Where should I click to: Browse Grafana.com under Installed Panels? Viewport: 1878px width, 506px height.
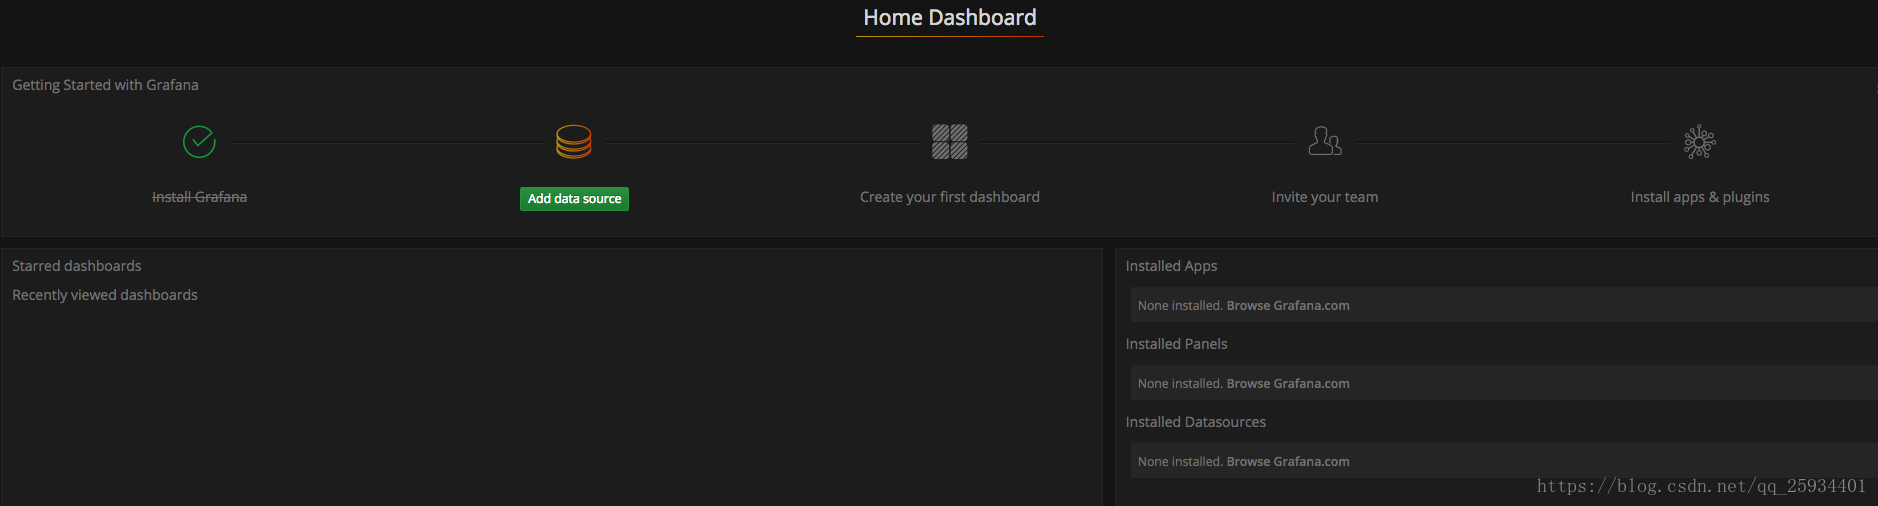1288,384
